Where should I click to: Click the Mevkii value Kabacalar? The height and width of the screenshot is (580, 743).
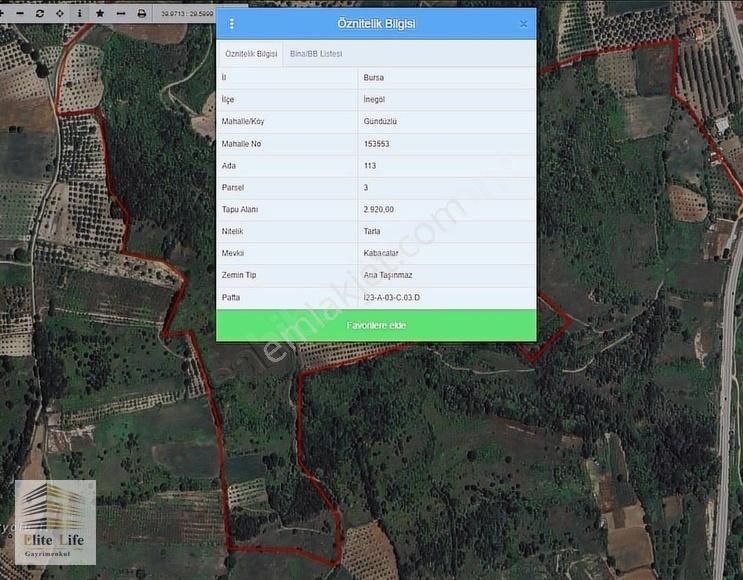[381, 253]
